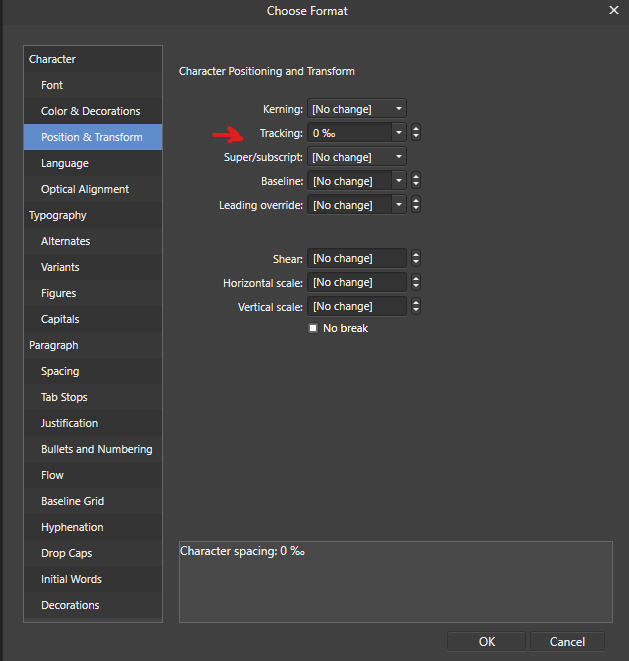This screenshot has height=661, width=629.
Task: Click the Baseline stepper arrows
Action: click(416, 181)
